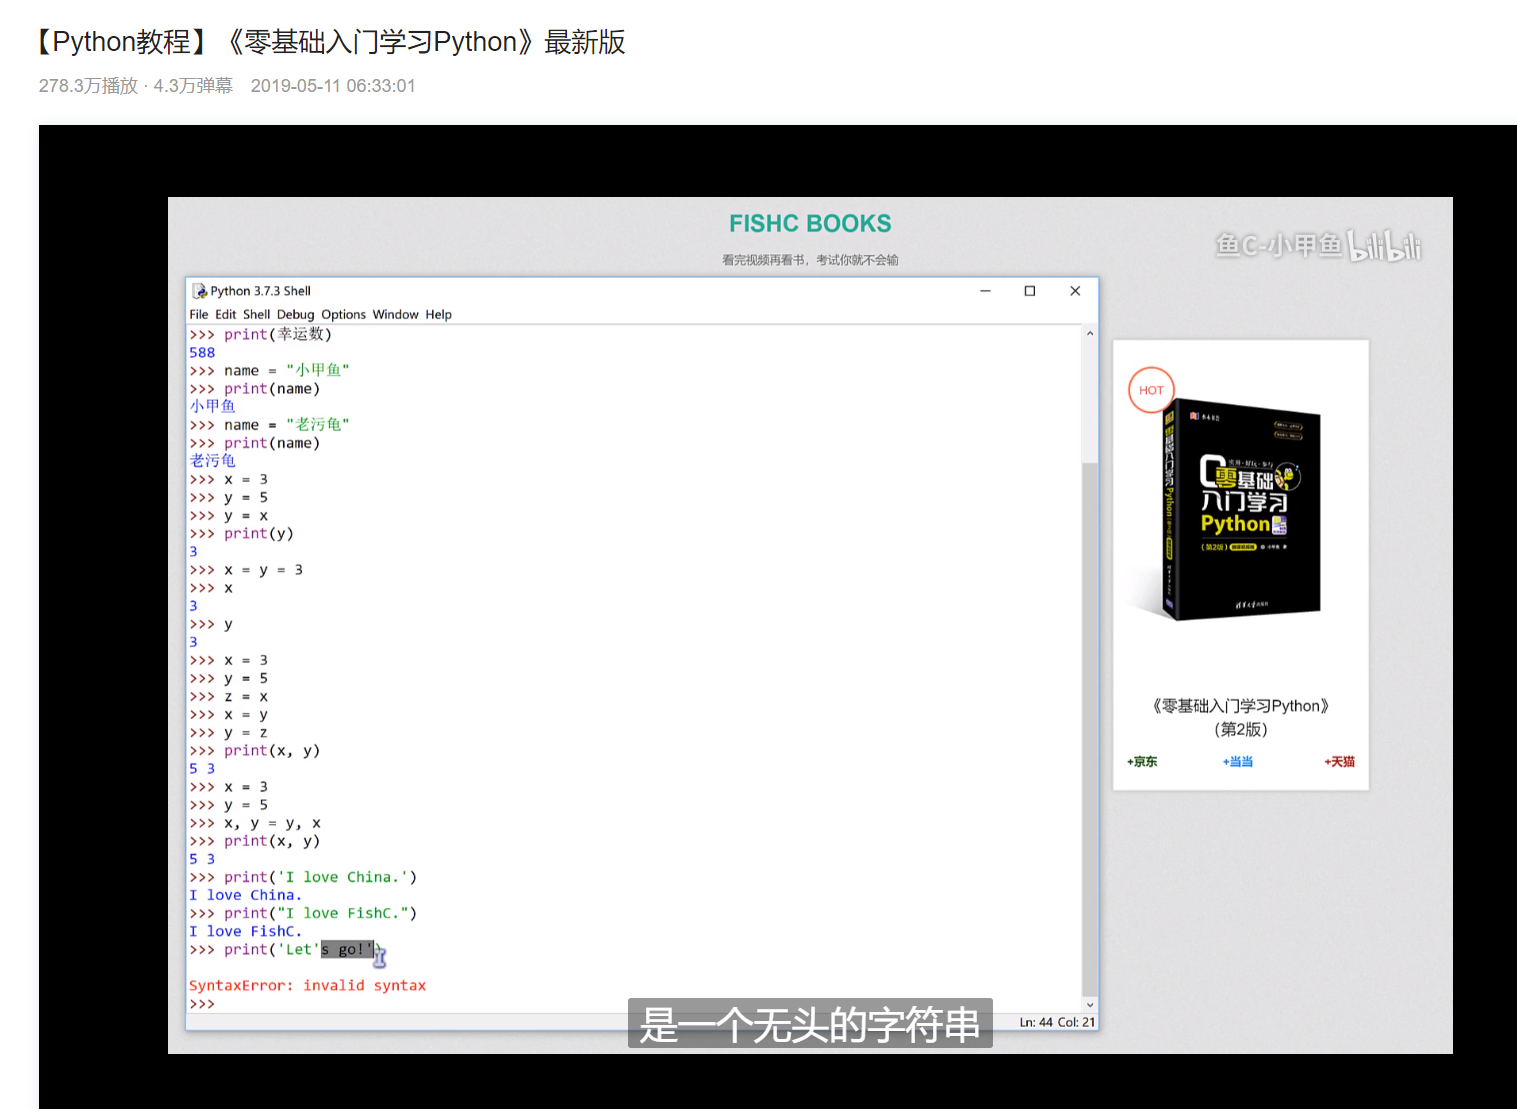Maximize the Python 3.7.3 Shell window

1030,291
